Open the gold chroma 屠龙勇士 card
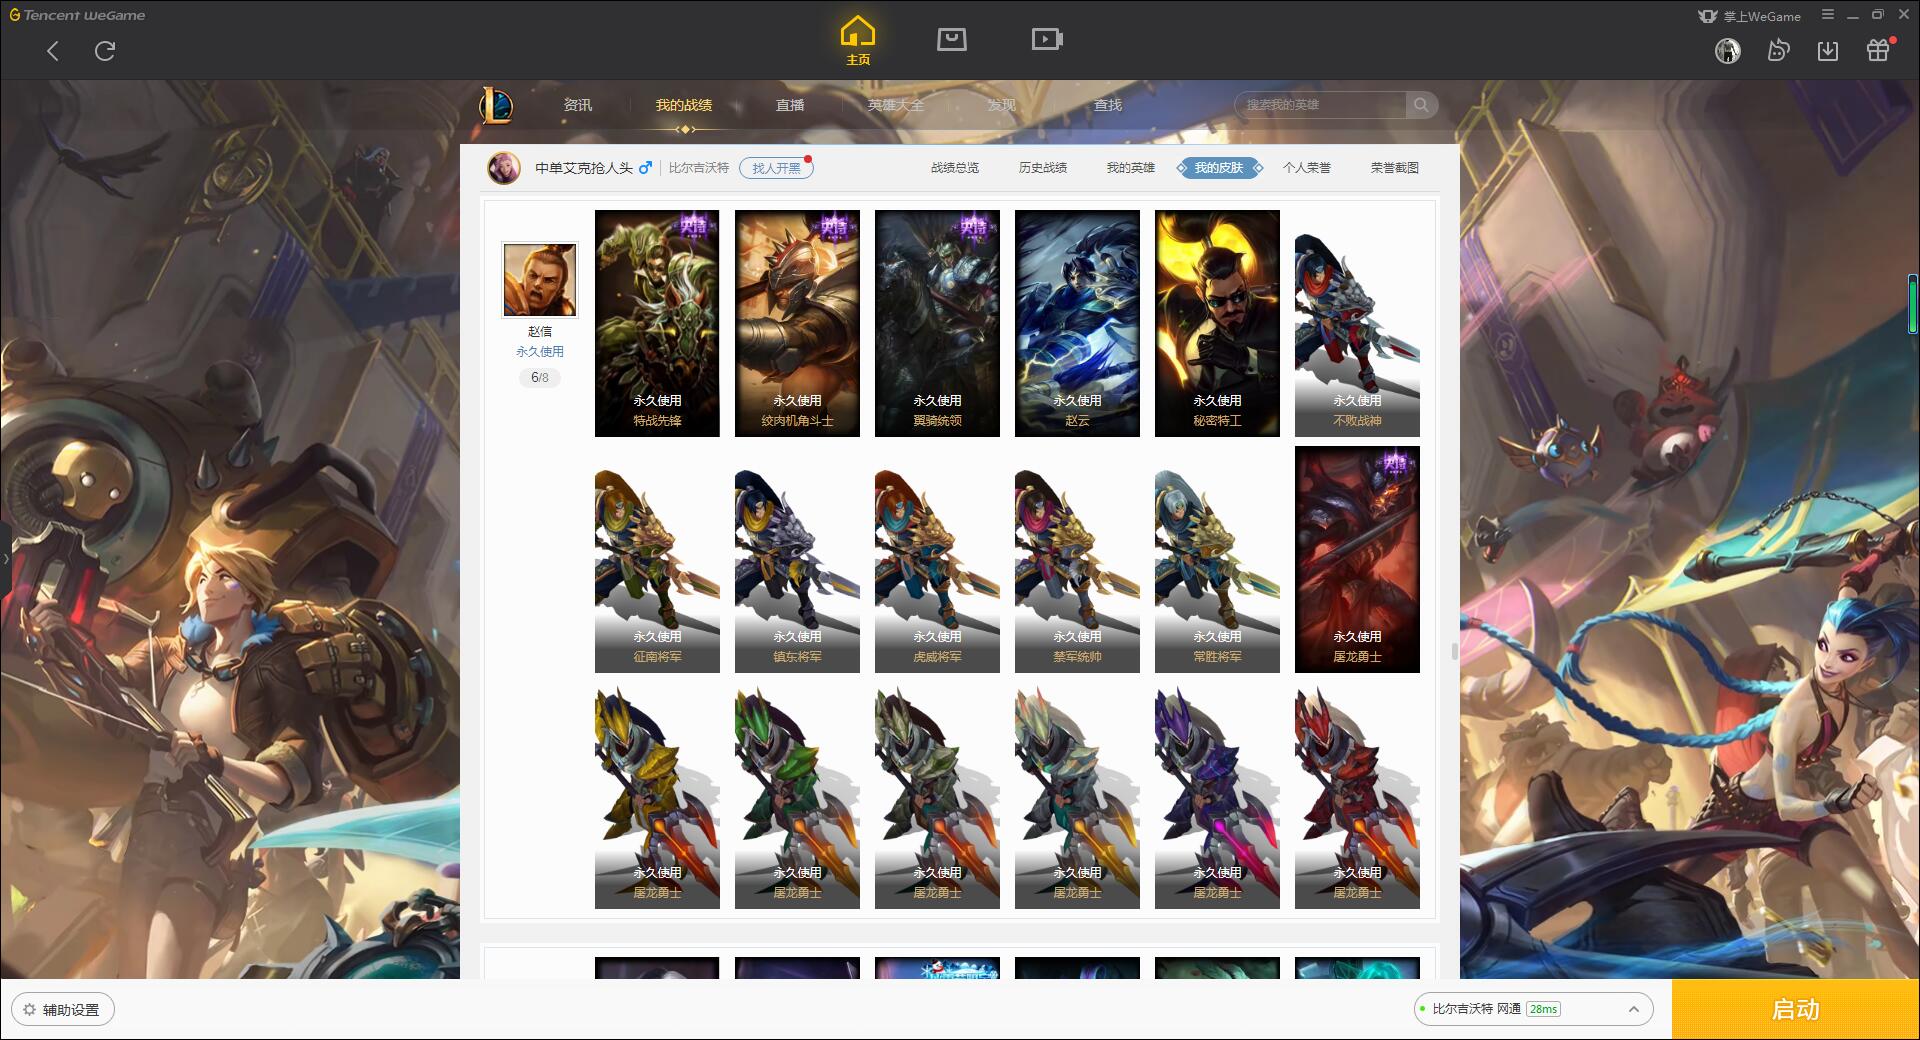Screen dimensions: 1920x1040 click(657, 797)
